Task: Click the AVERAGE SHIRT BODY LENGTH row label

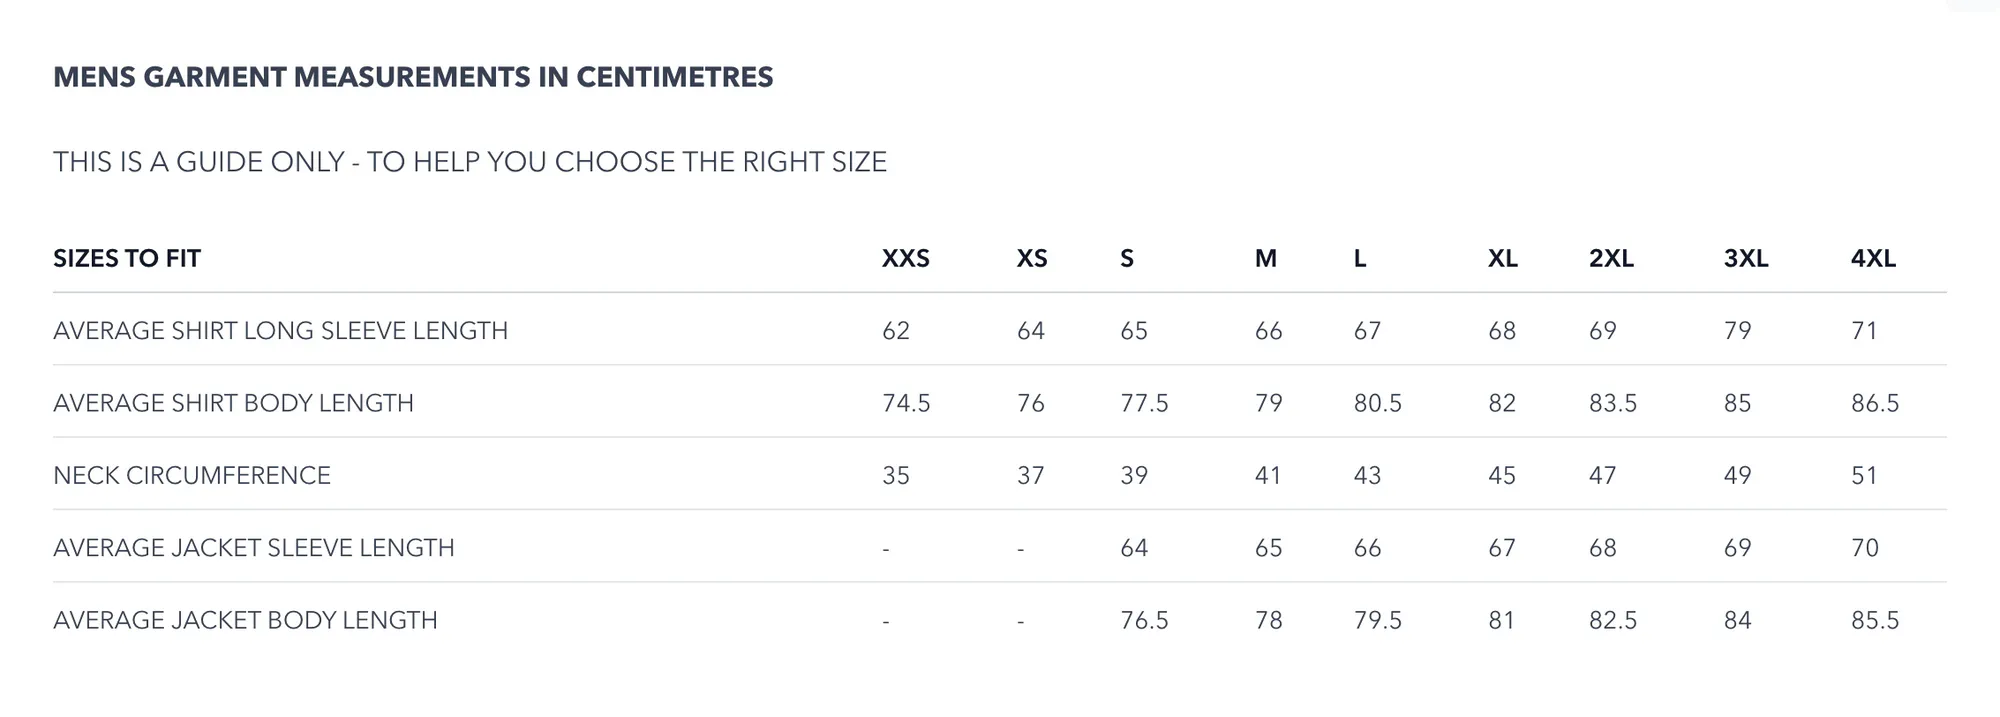Action: click(x=234, y=403)
